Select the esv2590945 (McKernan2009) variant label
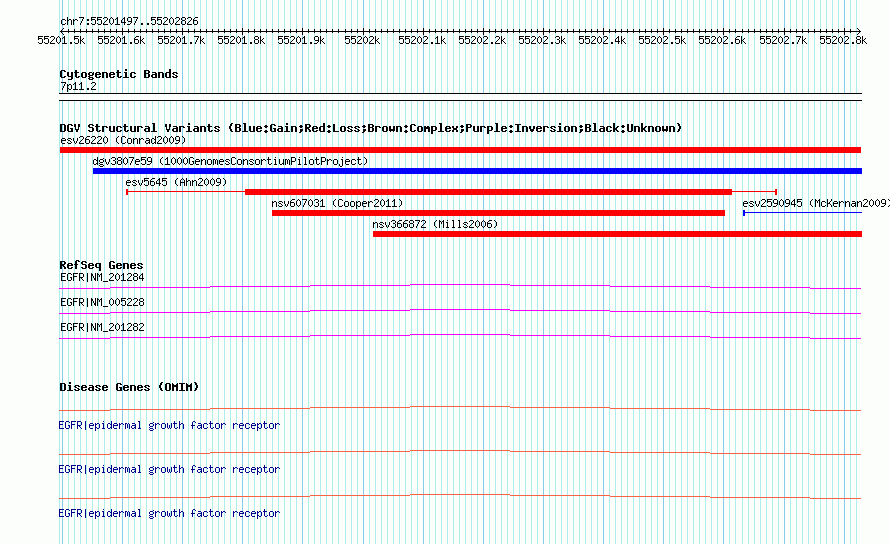This screenshot has height=544, width=890. tap(816, 203)
